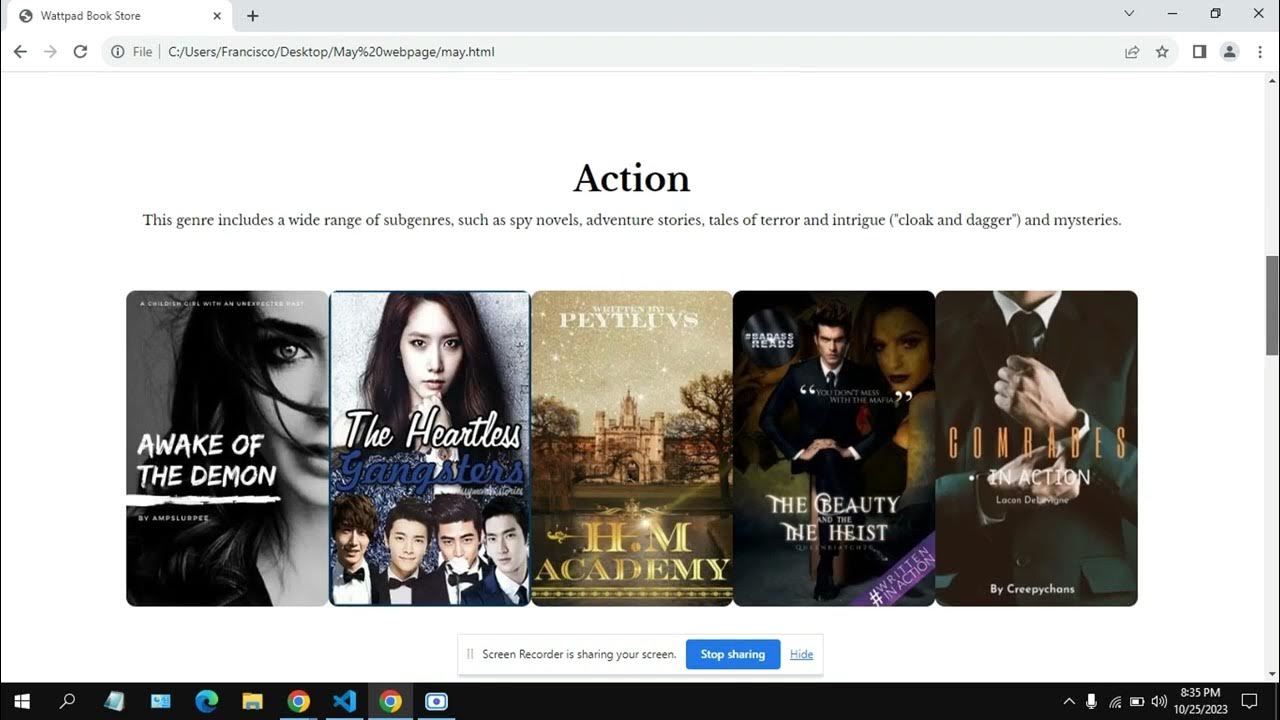1280x720 pixels.
Task: Hide the screen sharing notification bar
Action: pos(801,654)
